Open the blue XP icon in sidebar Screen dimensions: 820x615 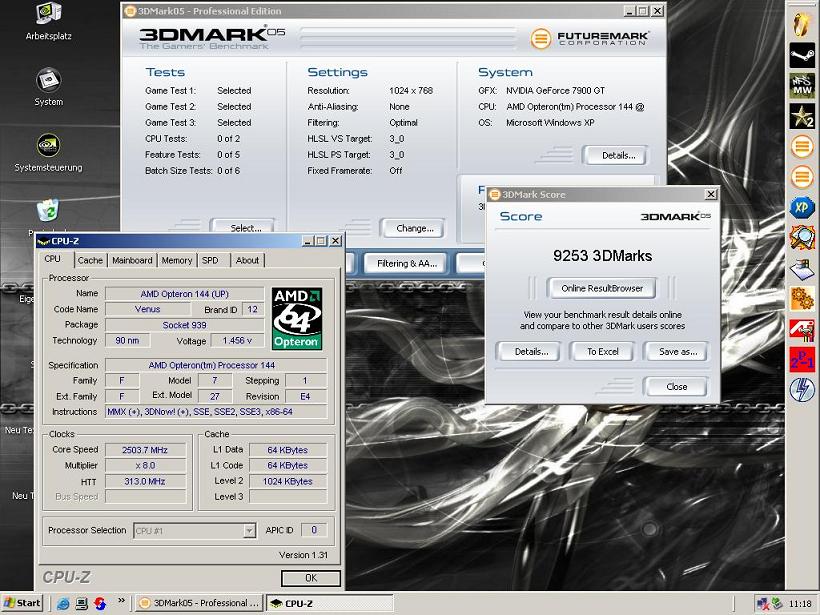[x=802, y=208]
